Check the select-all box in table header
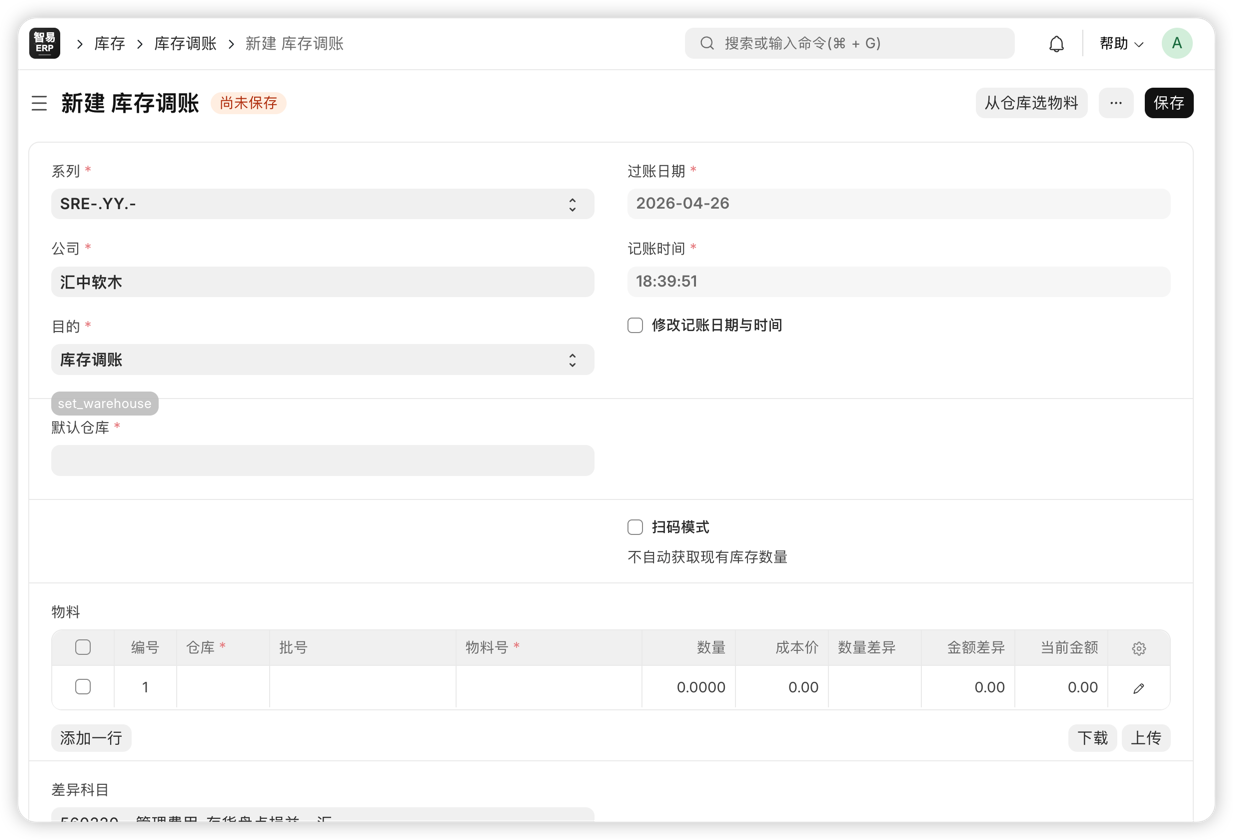The width and height of the screenshot is (1233, 840). coord(83,647)
